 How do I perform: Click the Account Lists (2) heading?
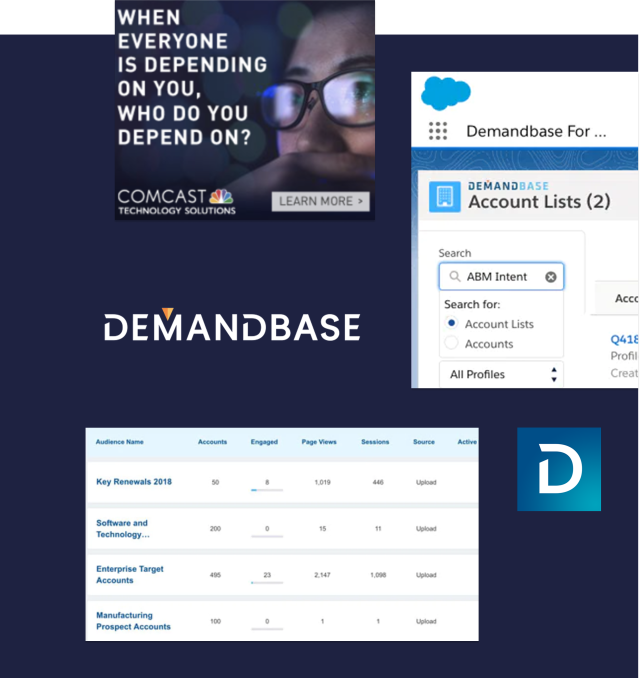[539, 202]
